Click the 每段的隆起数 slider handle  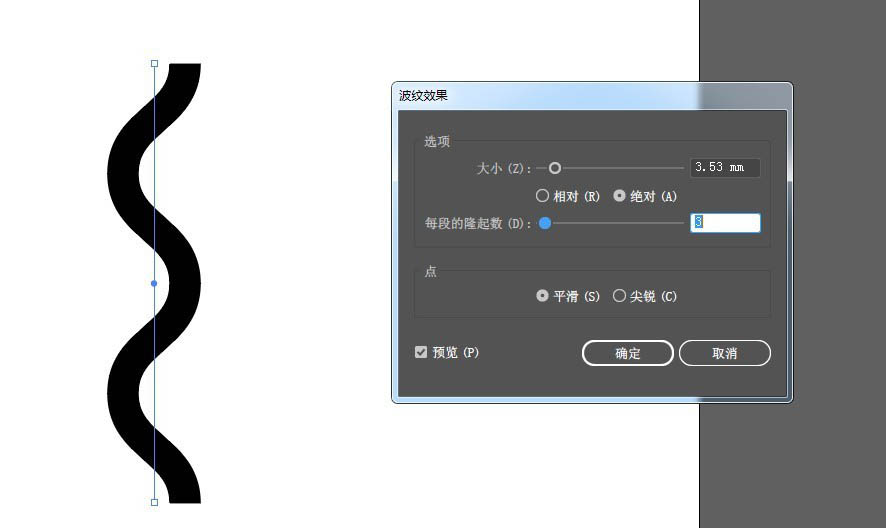pyautogui.click(x=545, y=223)
